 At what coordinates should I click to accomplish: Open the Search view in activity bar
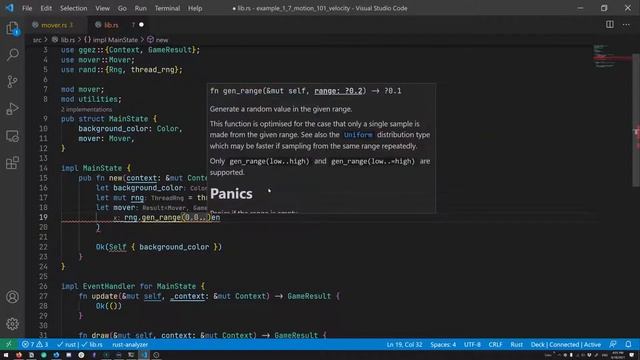12,54
